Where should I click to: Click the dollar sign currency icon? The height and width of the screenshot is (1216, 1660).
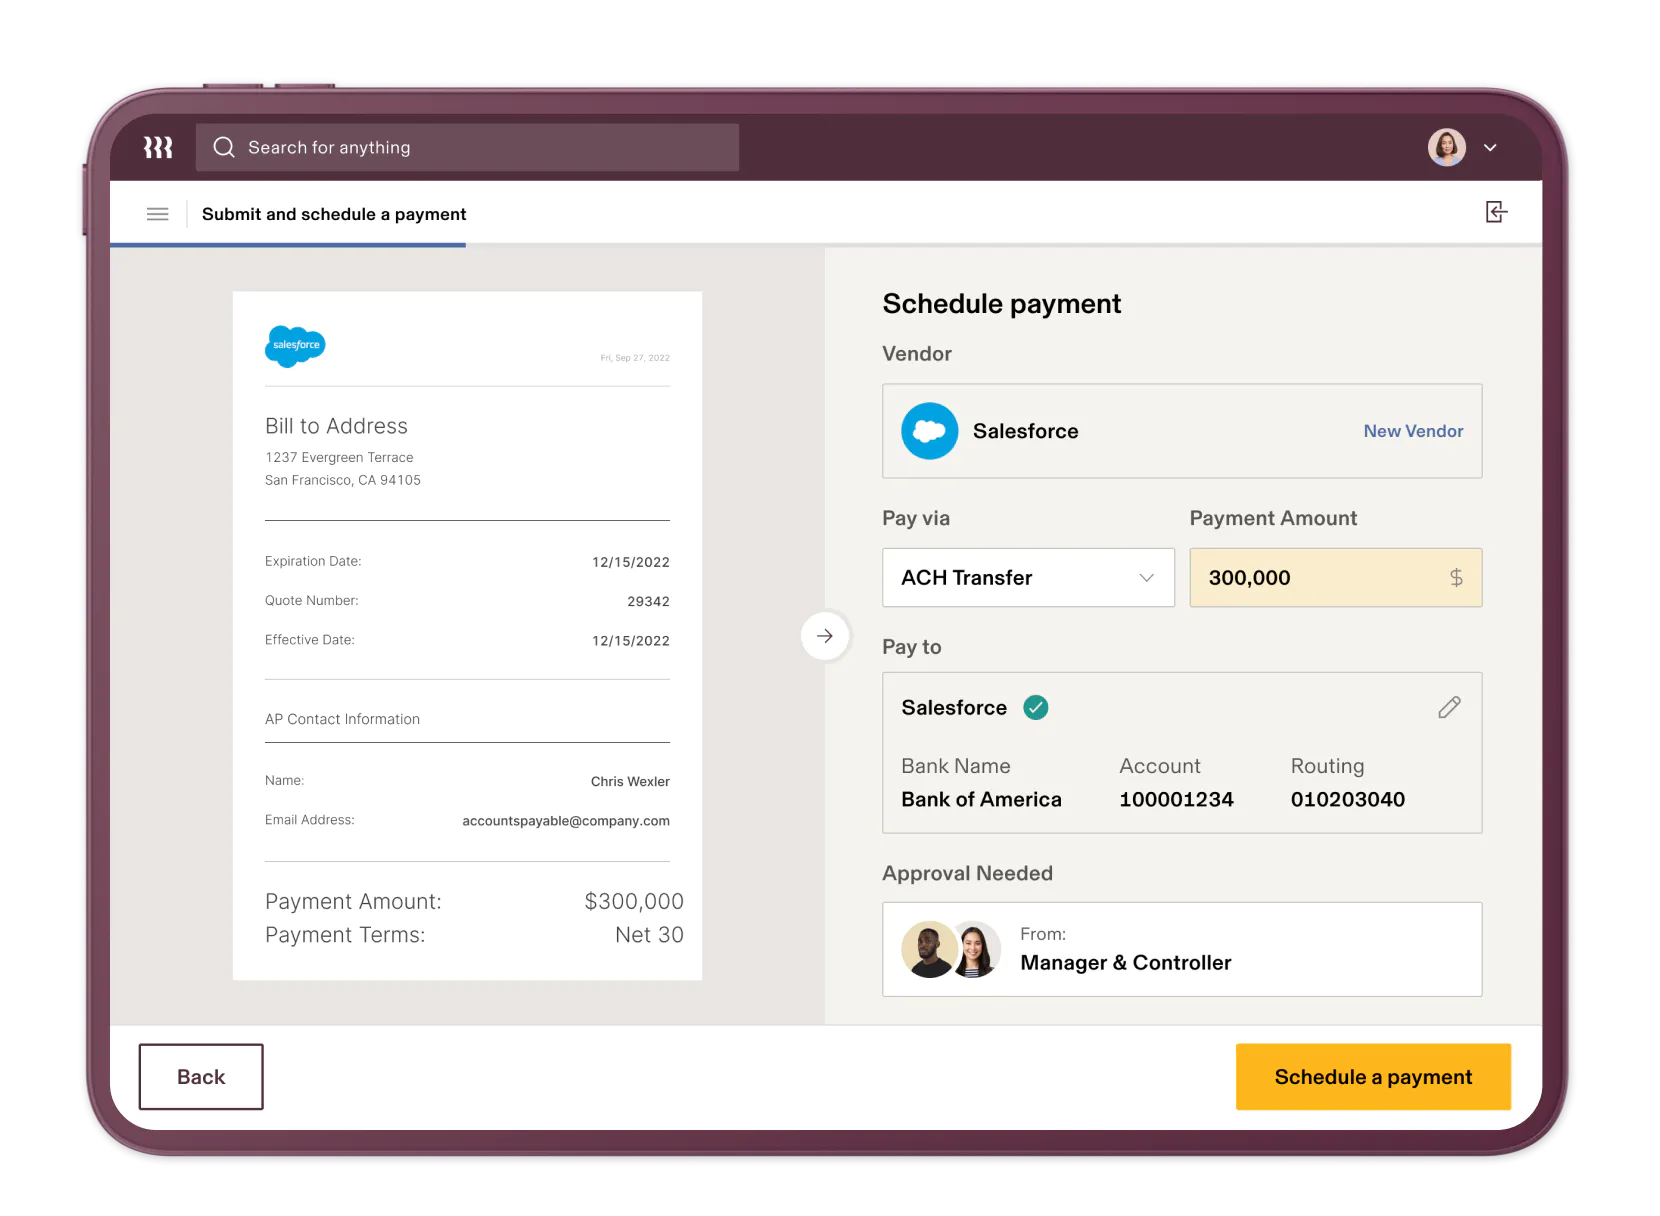tap(1456, 578)
